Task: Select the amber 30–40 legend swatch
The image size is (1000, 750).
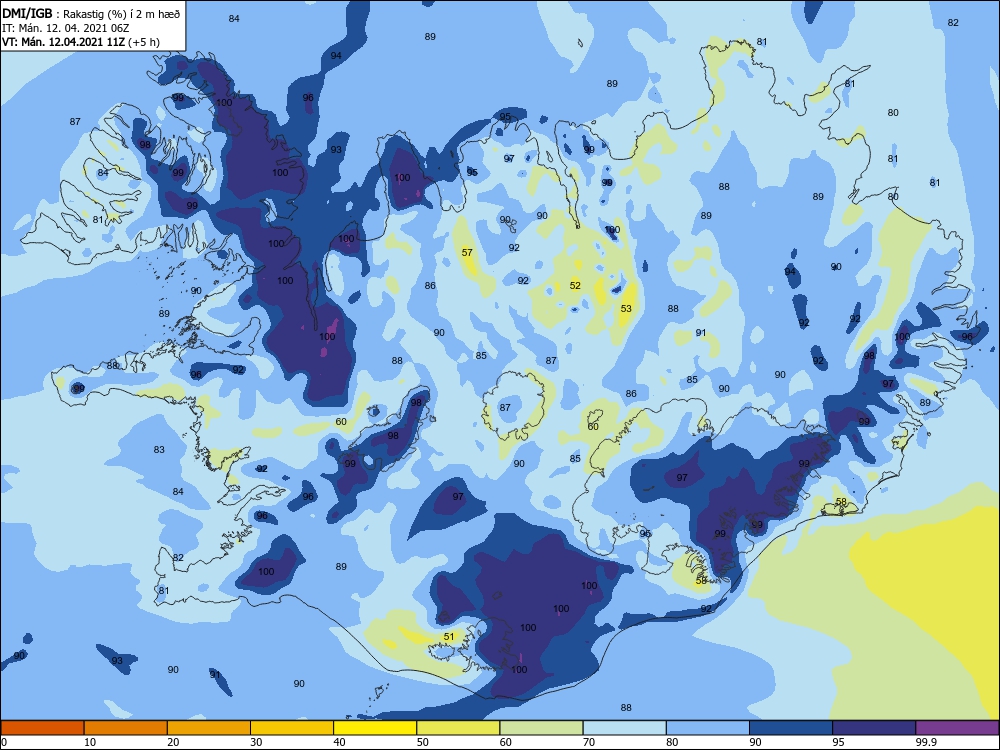Action: point(292,728)
